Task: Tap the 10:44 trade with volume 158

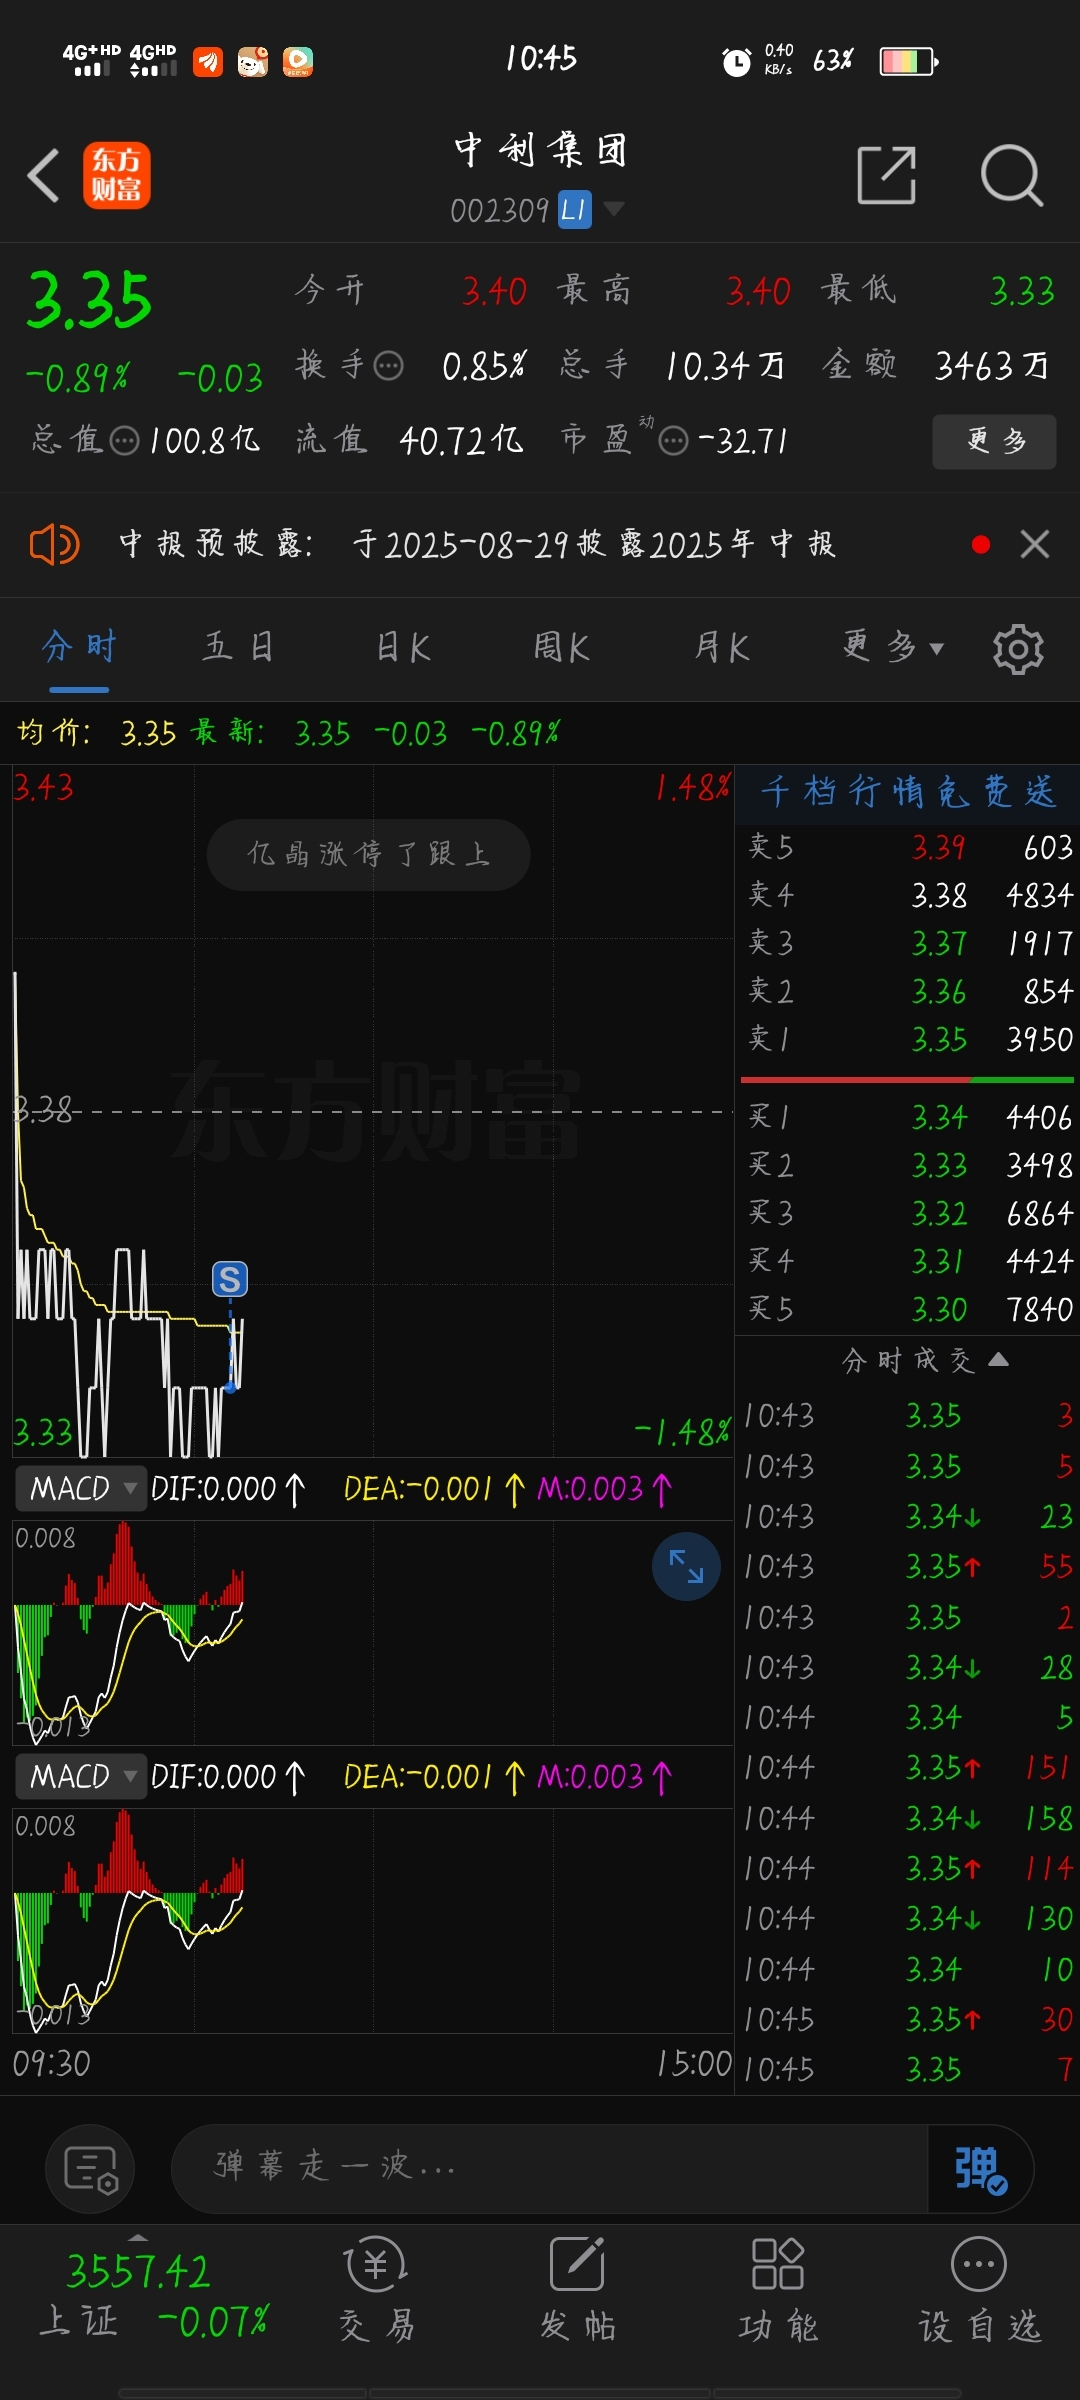Action: coord(909,1818)
